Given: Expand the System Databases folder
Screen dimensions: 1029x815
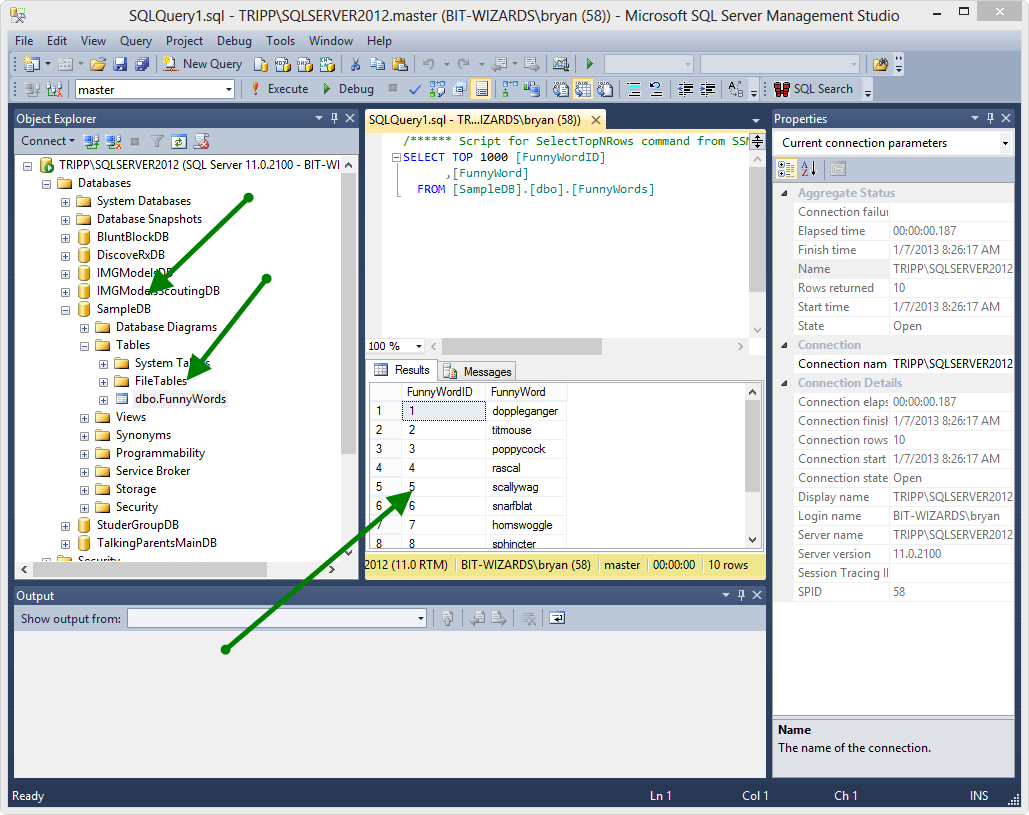Looking at the screenshot, I should coord(66,202).
